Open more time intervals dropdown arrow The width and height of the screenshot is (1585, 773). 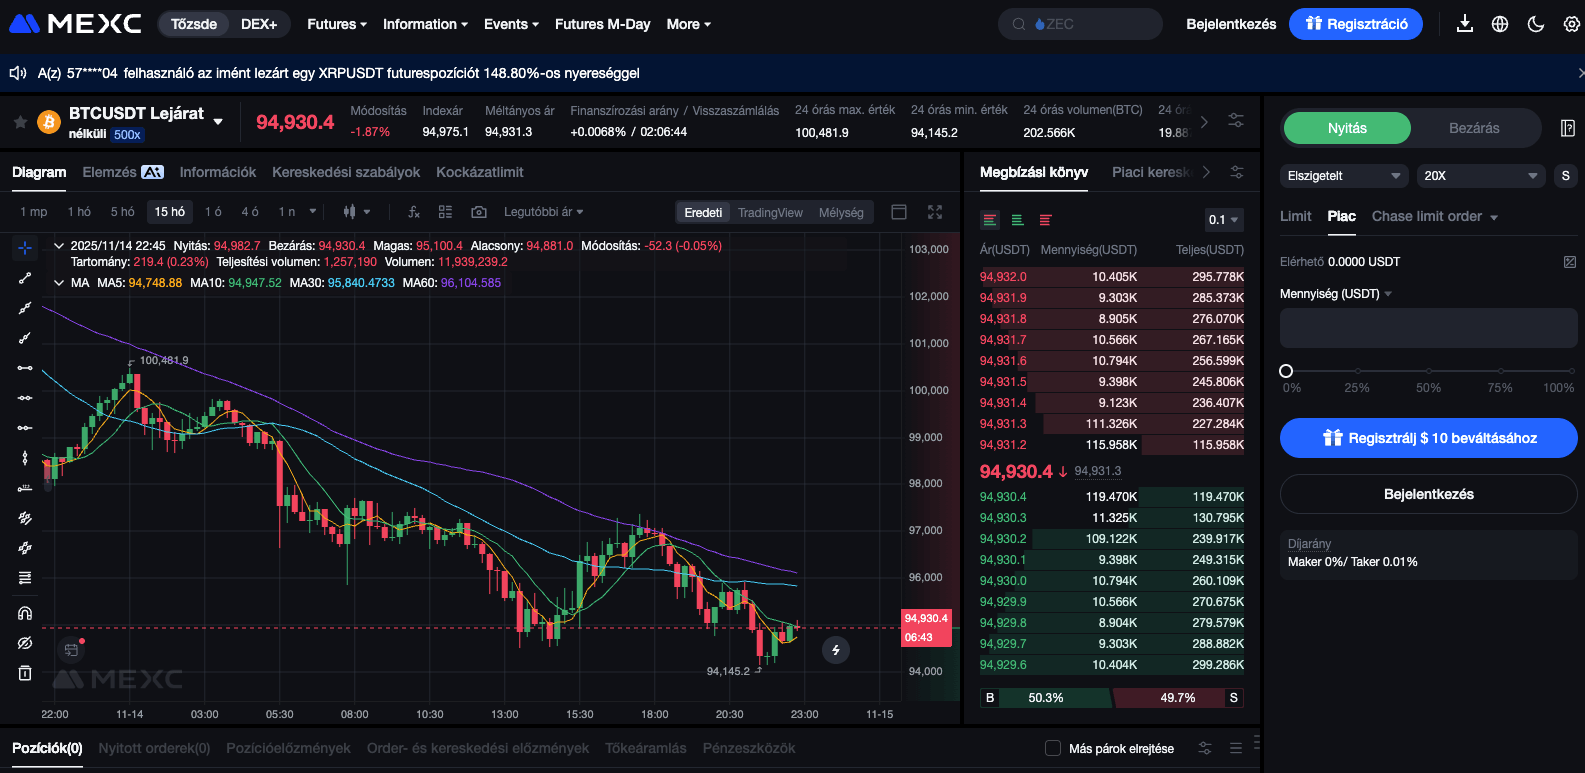(x=313, y=212)
